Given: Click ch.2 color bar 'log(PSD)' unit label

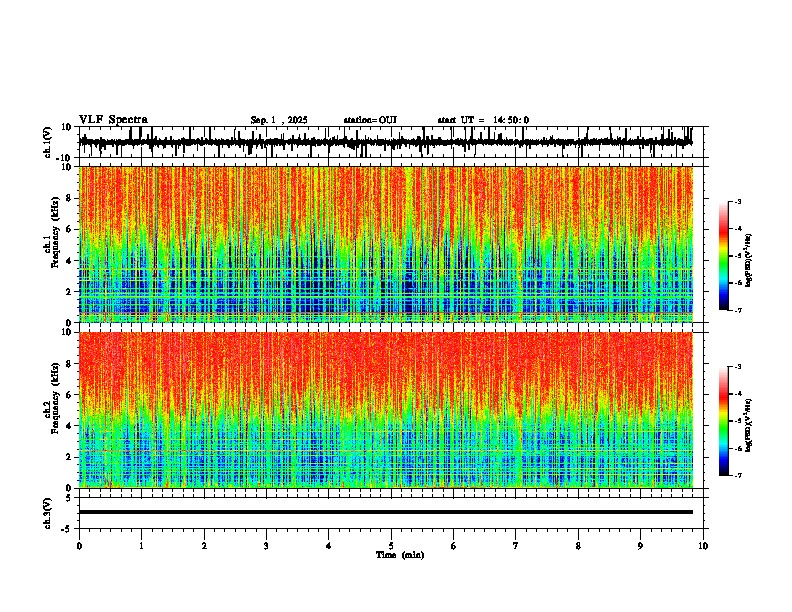Looking at the screenshot, I should 749,425.
